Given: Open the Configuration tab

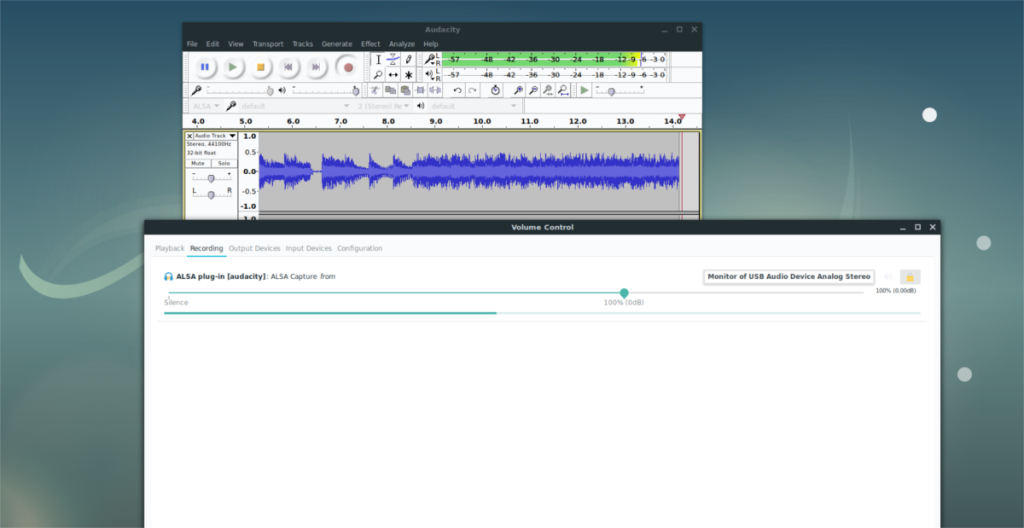Looking at the screenshot, I should (359, 248).
